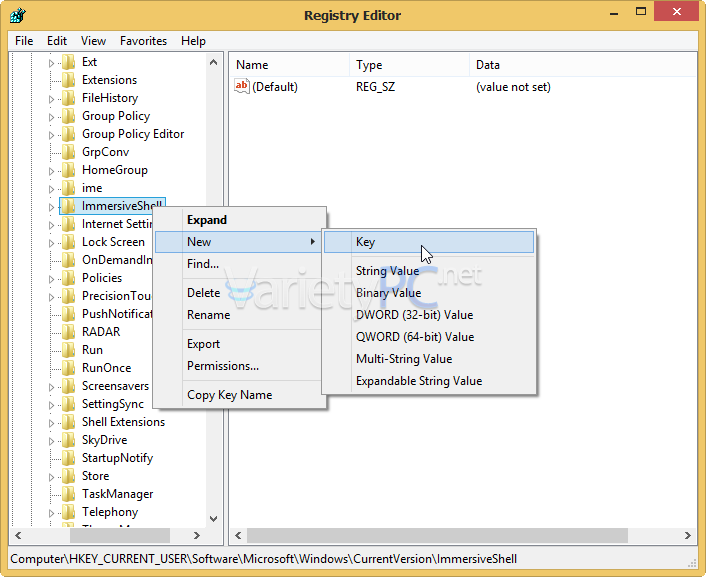Image resolution: width=706 pixels, height=577 pixels.
Task: Click the Screensavers folder icon
Action: tap(68, 386)
